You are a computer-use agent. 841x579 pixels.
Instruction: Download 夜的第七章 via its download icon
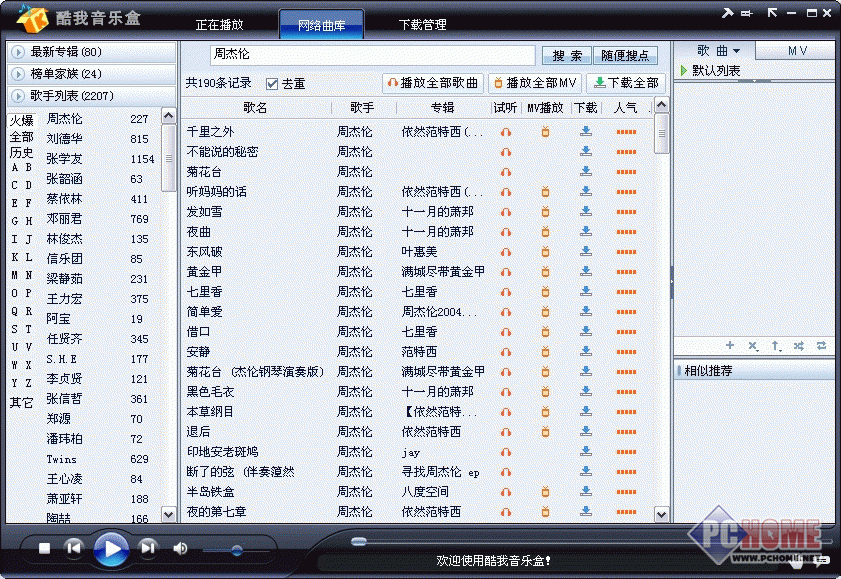586,511
